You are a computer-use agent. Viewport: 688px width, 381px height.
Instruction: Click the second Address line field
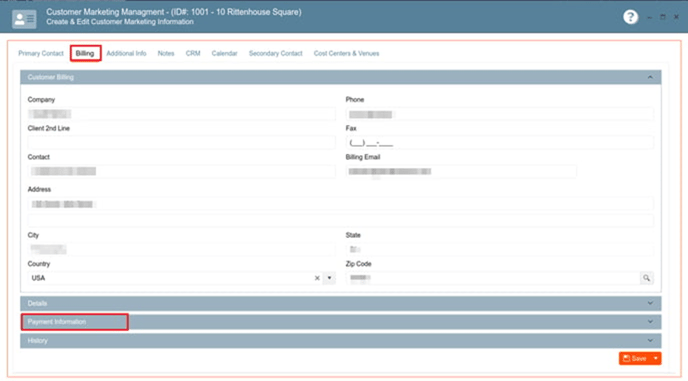click(x=340, y=220)
